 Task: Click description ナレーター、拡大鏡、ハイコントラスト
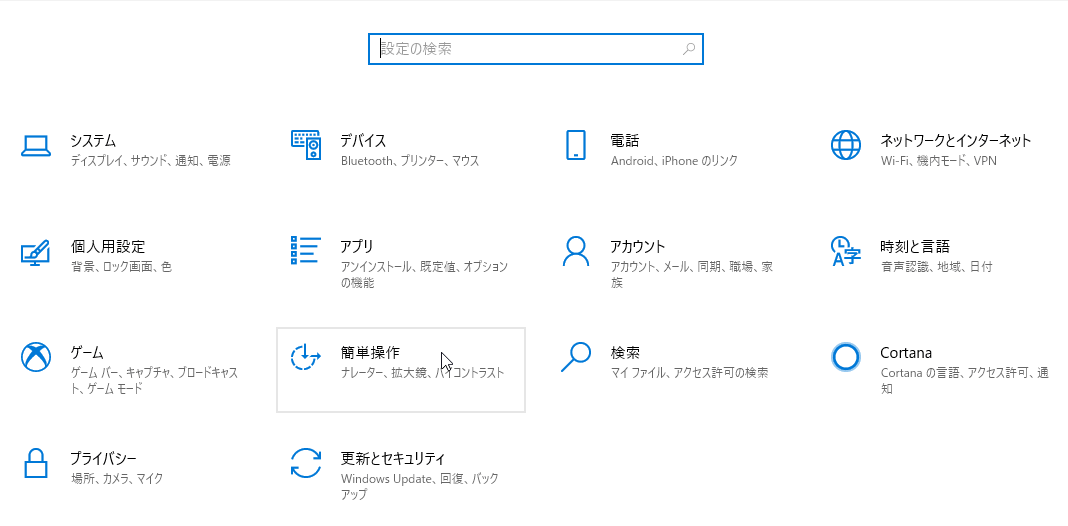coord(422,373)
